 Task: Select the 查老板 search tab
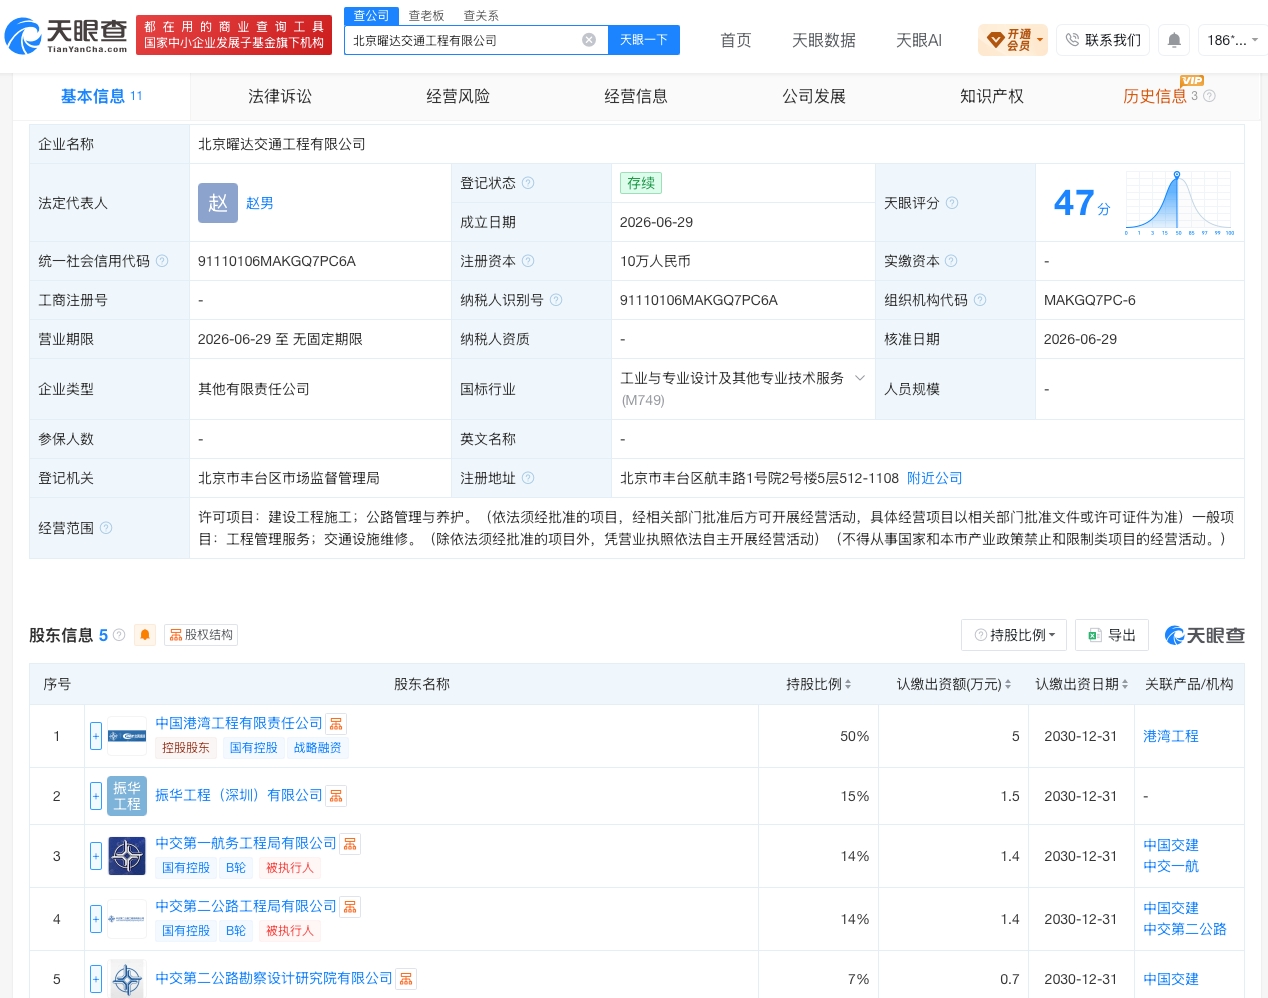[426, 16]
